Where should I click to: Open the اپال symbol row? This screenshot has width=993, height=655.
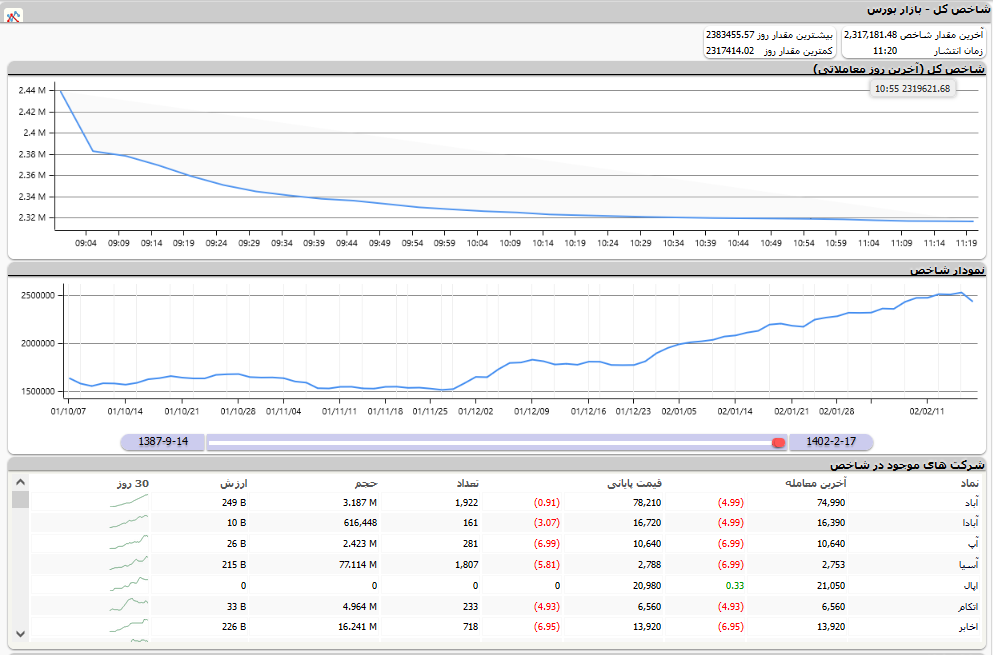click(970, 585)
